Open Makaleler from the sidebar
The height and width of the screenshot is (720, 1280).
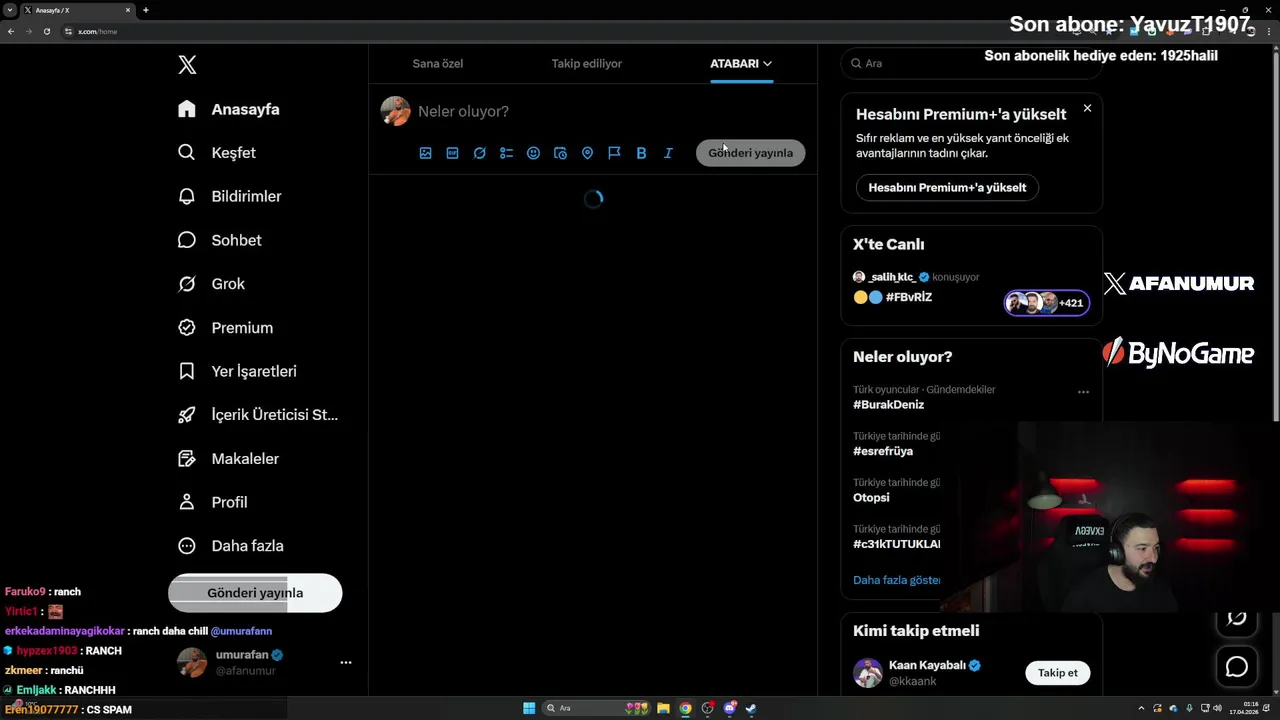pyautogui.click(x=229, y=458)
